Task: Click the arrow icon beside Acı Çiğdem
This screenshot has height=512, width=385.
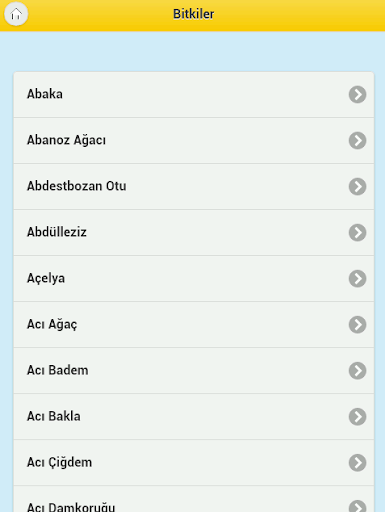Action: click(358, 462)
